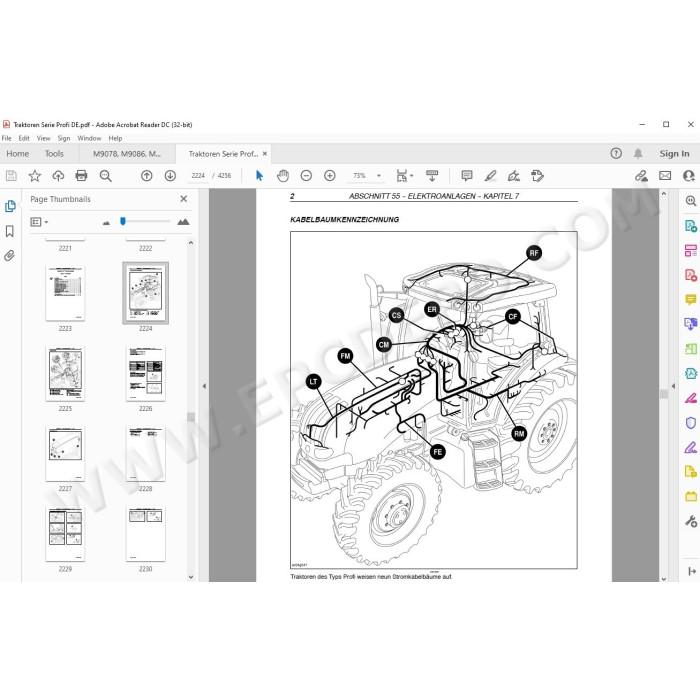The image size is (700, 700).
Task: Click the thumbnail size slider handle
Action: coord(123,221)
